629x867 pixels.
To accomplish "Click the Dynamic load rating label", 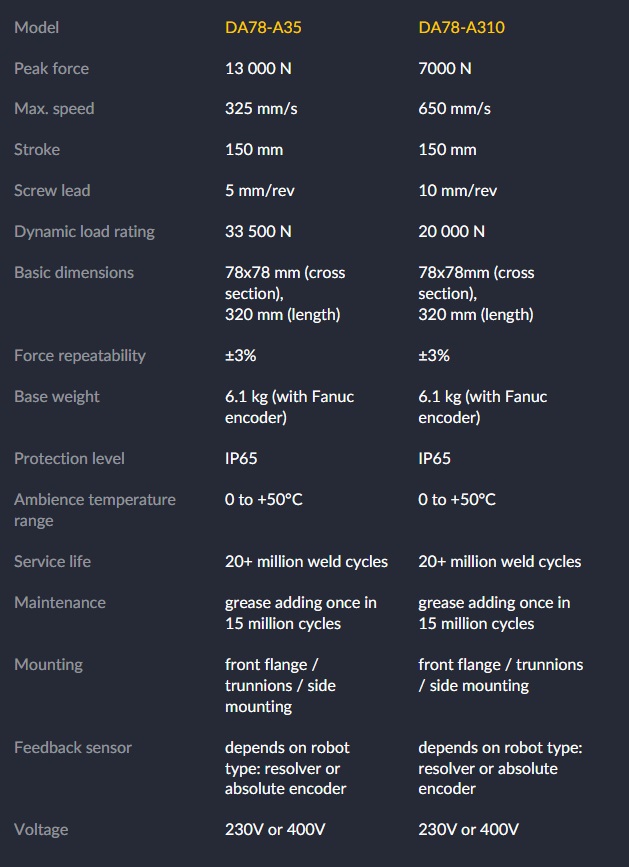I will click(x=84, y=231).
